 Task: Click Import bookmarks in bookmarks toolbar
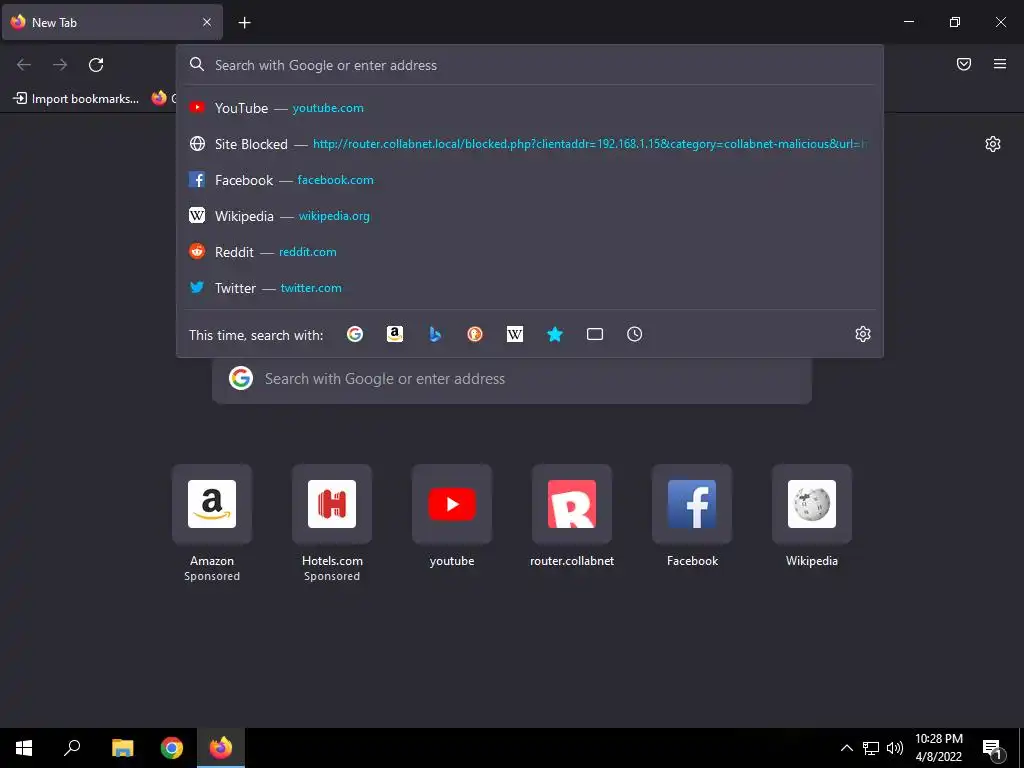tap(76, 99)
